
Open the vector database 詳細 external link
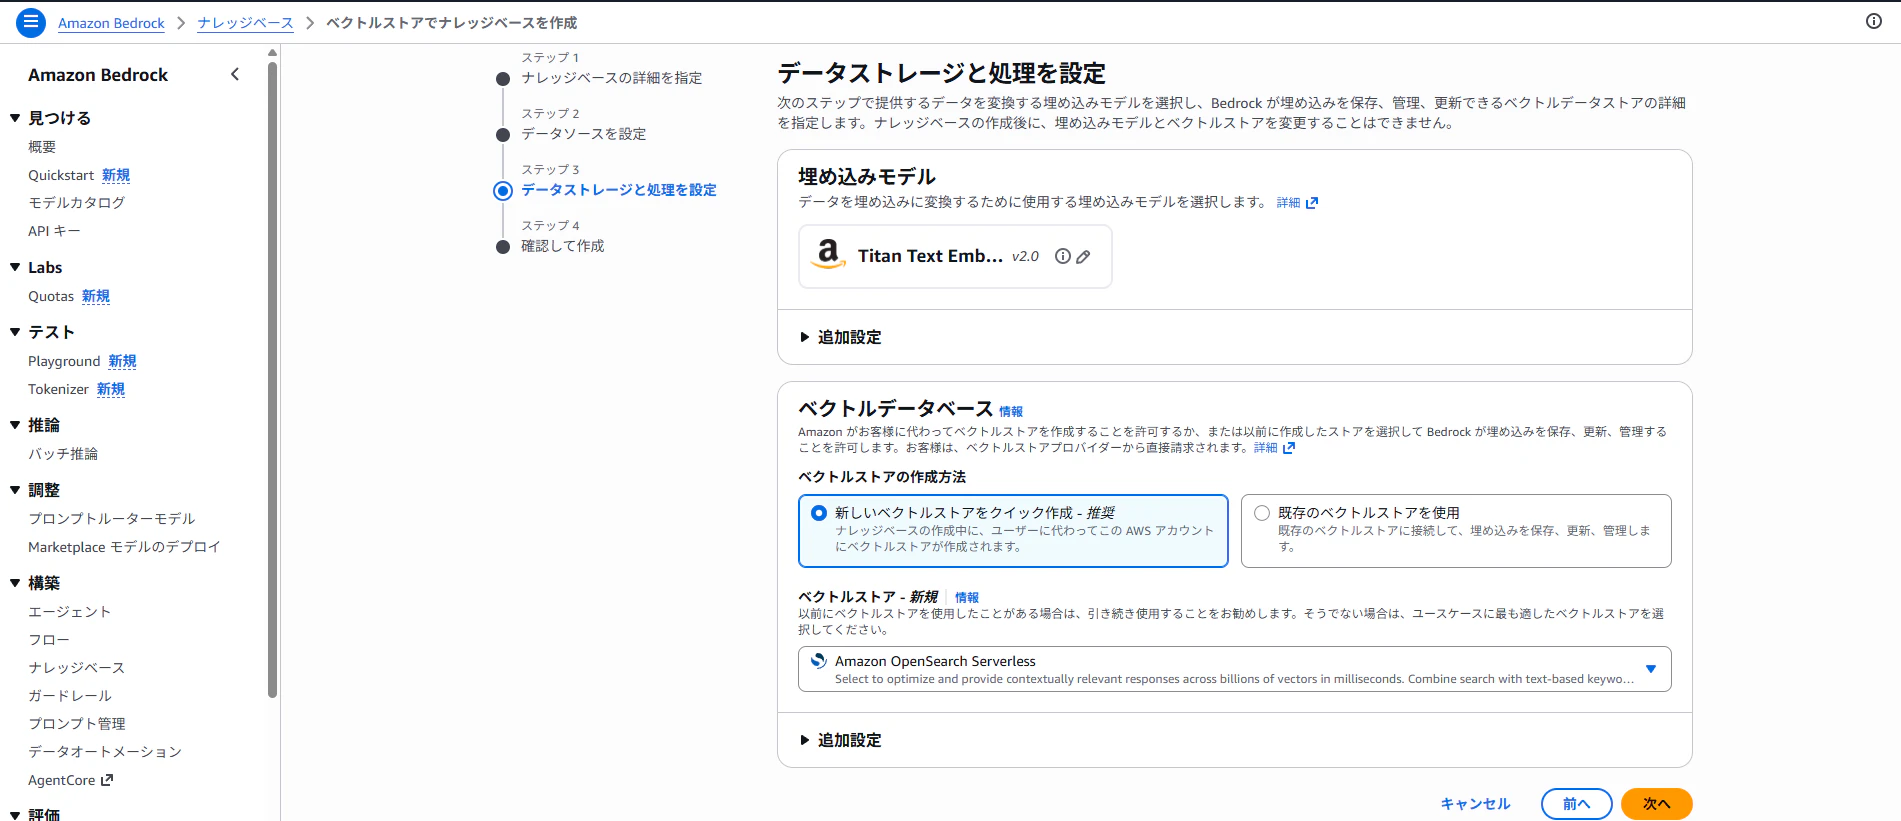click(1274, 448)
